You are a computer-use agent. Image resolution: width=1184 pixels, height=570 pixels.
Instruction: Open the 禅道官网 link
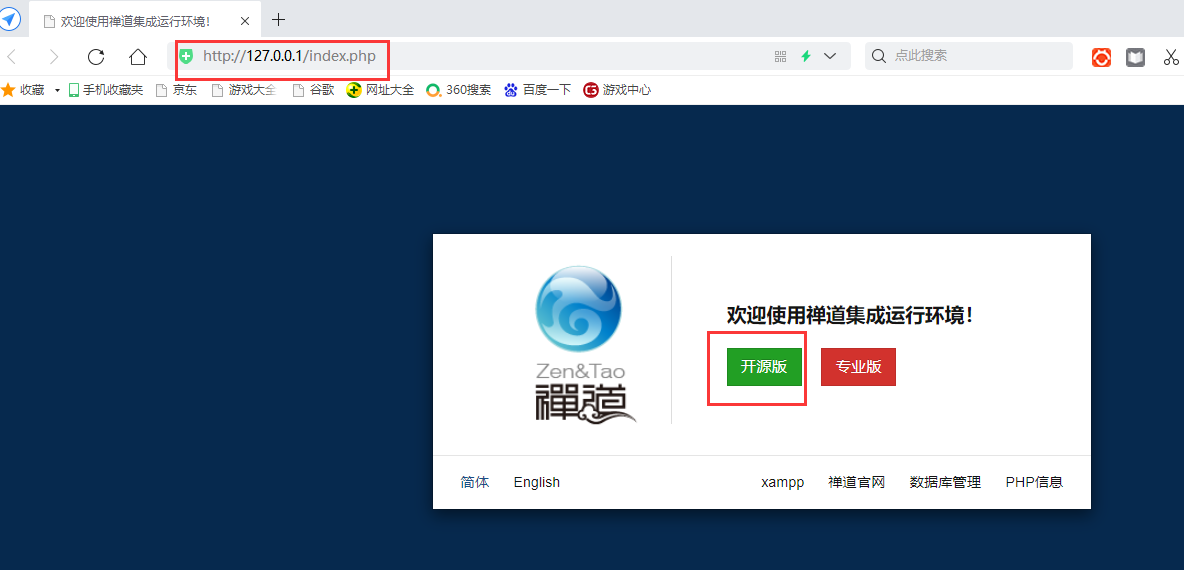pyautogui.click(x=856, y=482)
